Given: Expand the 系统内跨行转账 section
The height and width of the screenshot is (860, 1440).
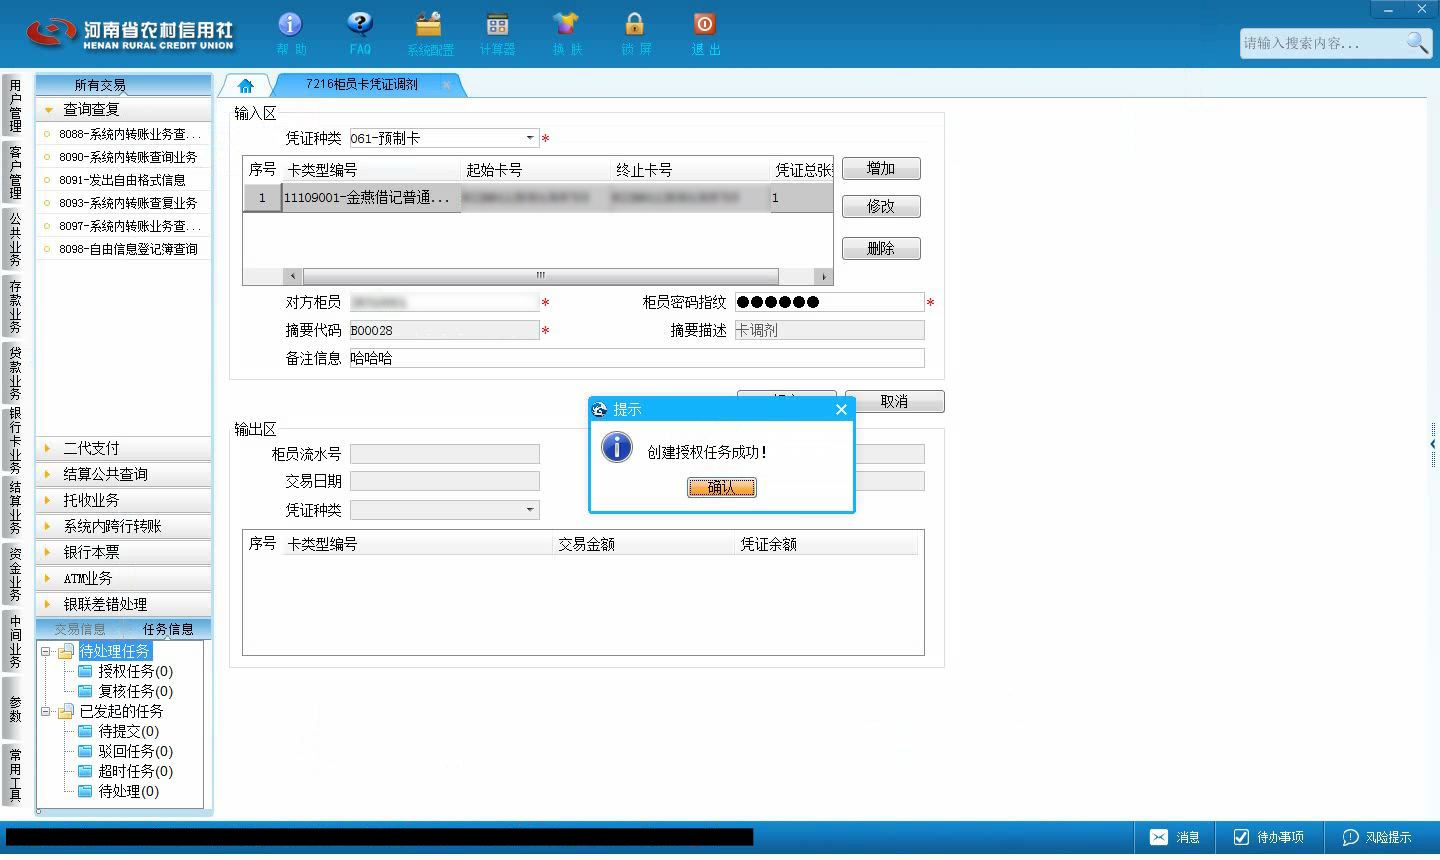Looking at the screenshot, I should point(124,526).
